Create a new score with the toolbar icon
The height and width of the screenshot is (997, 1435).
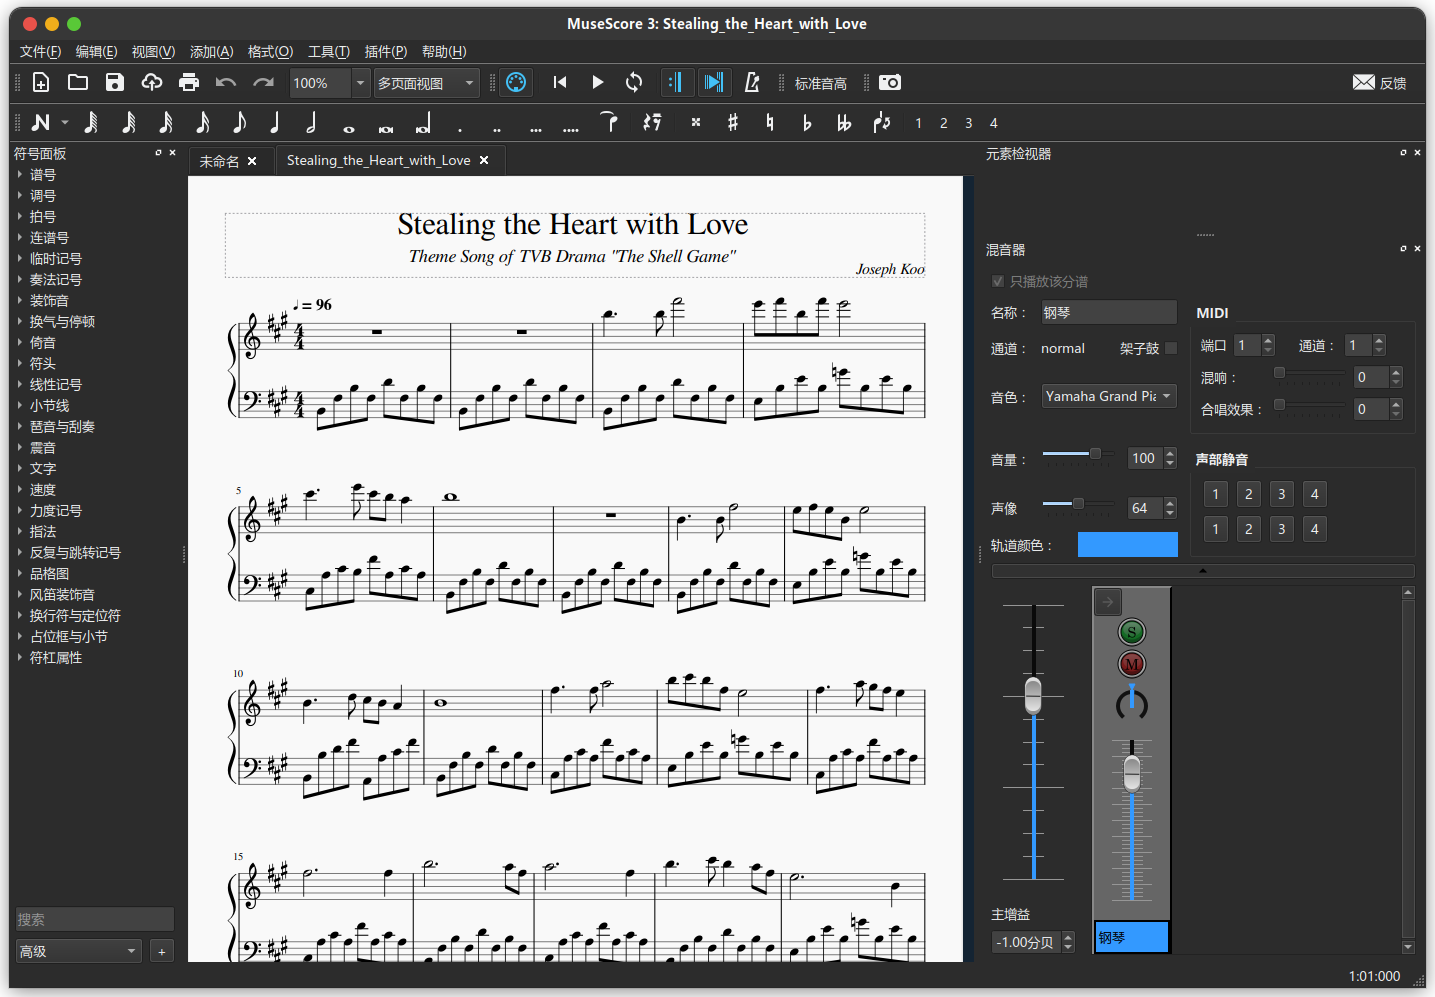click(41, 83)
